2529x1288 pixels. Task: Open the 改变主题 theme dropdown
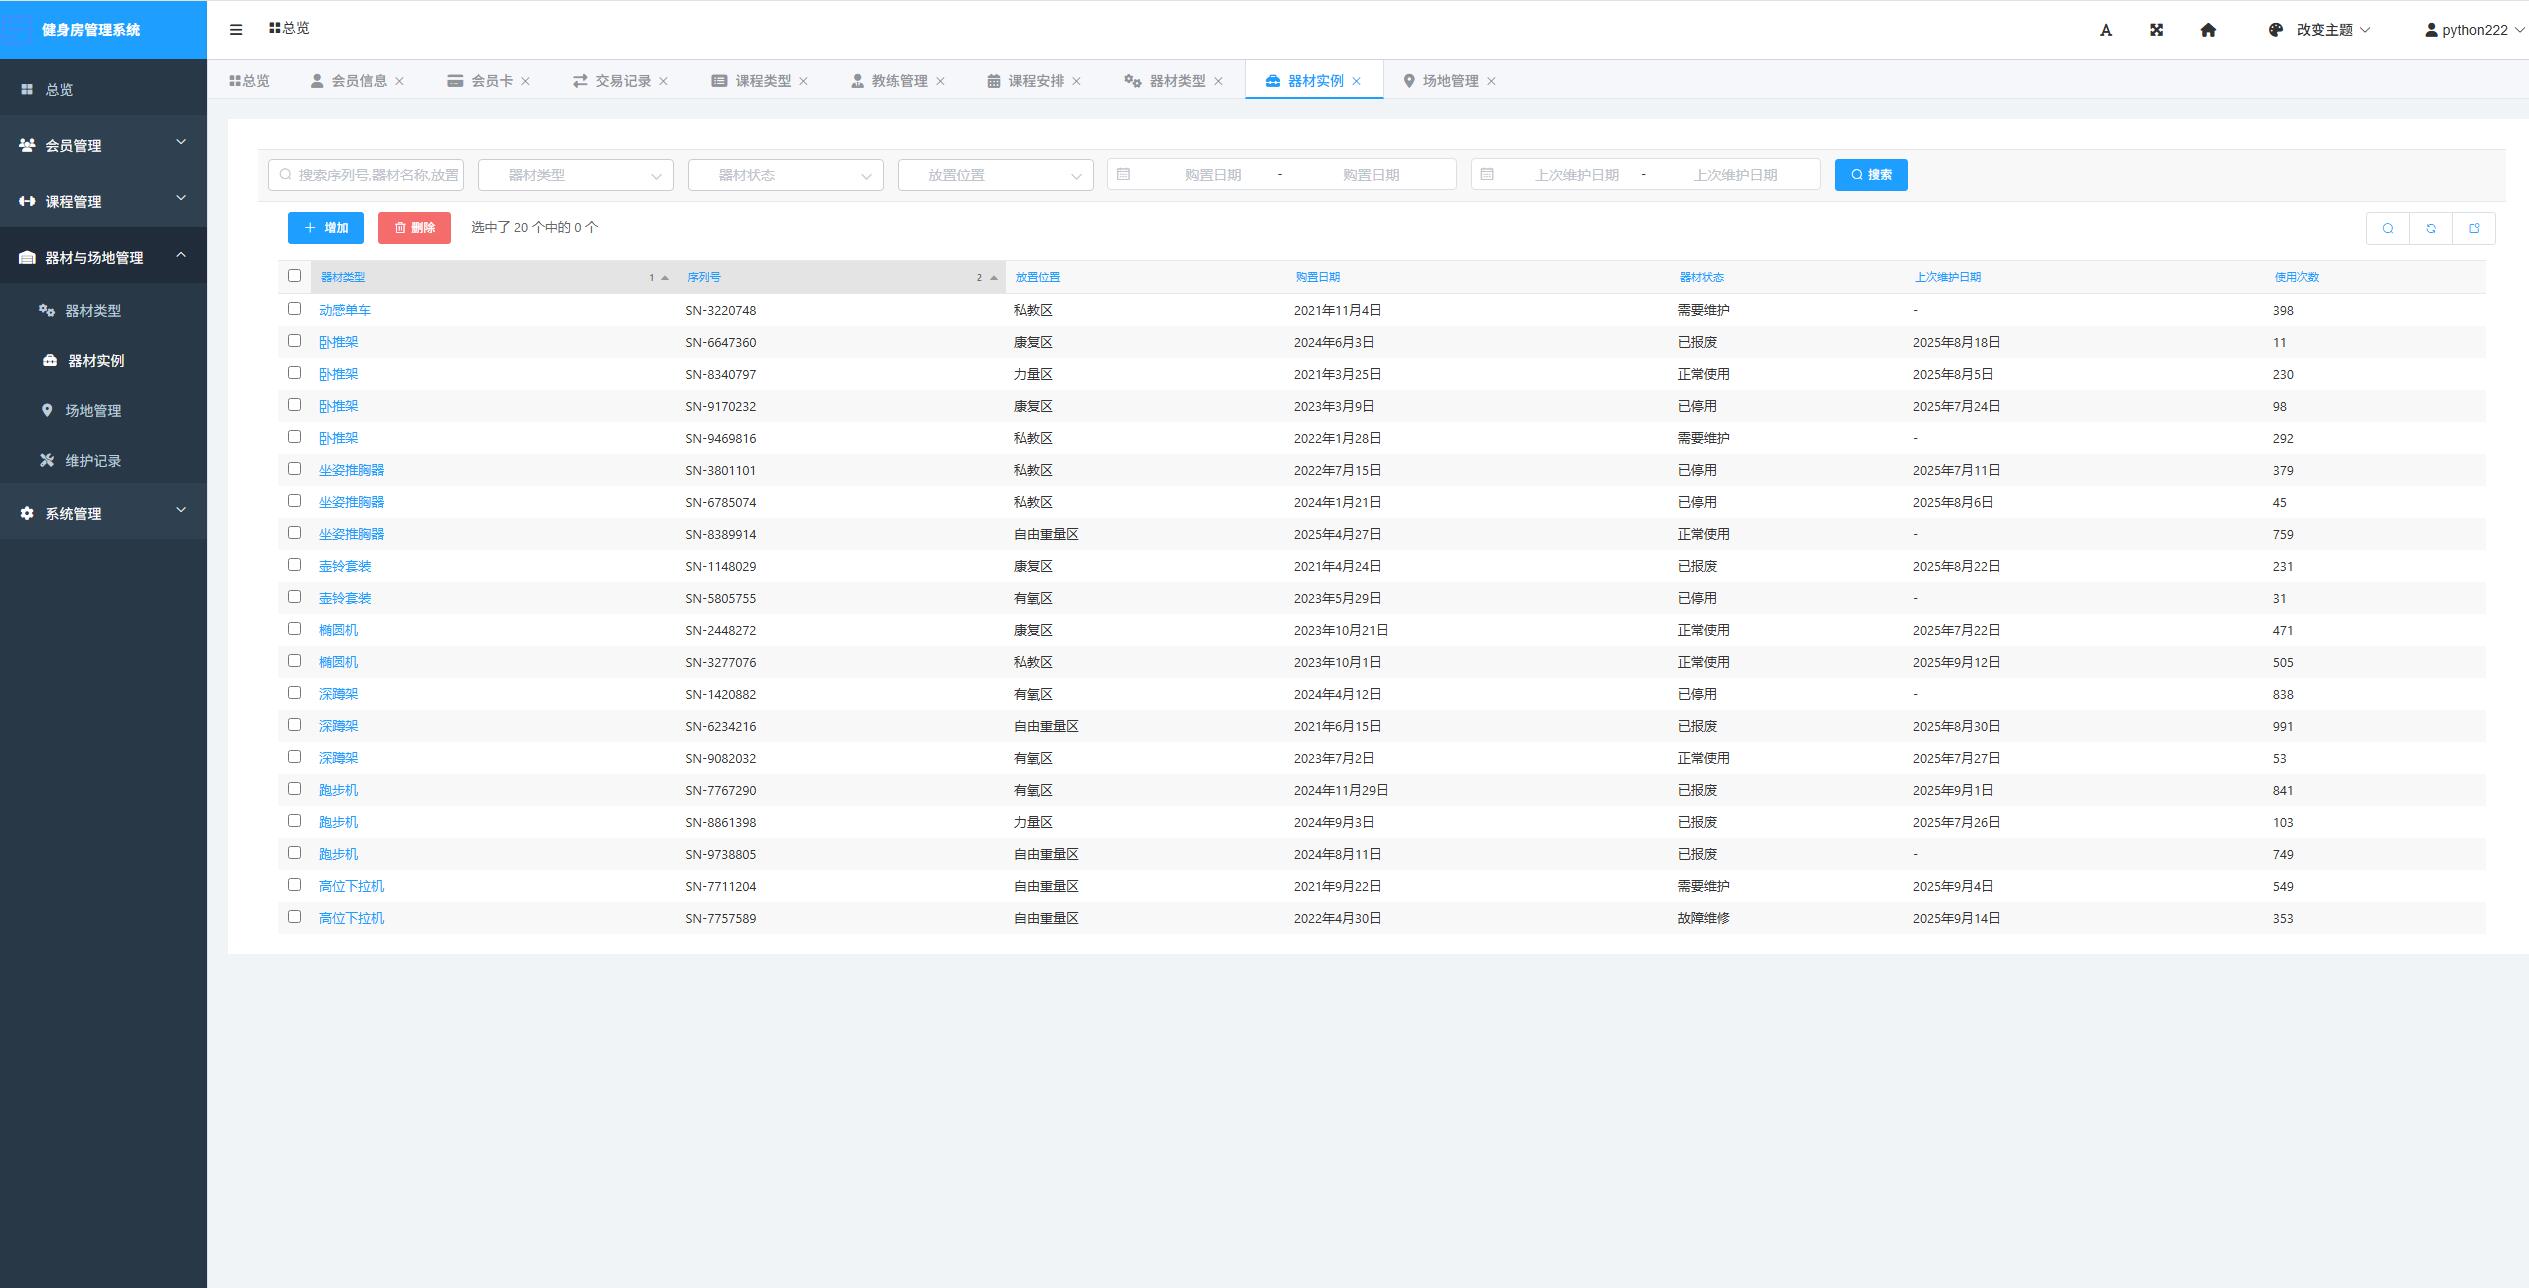pos(2323,30)
